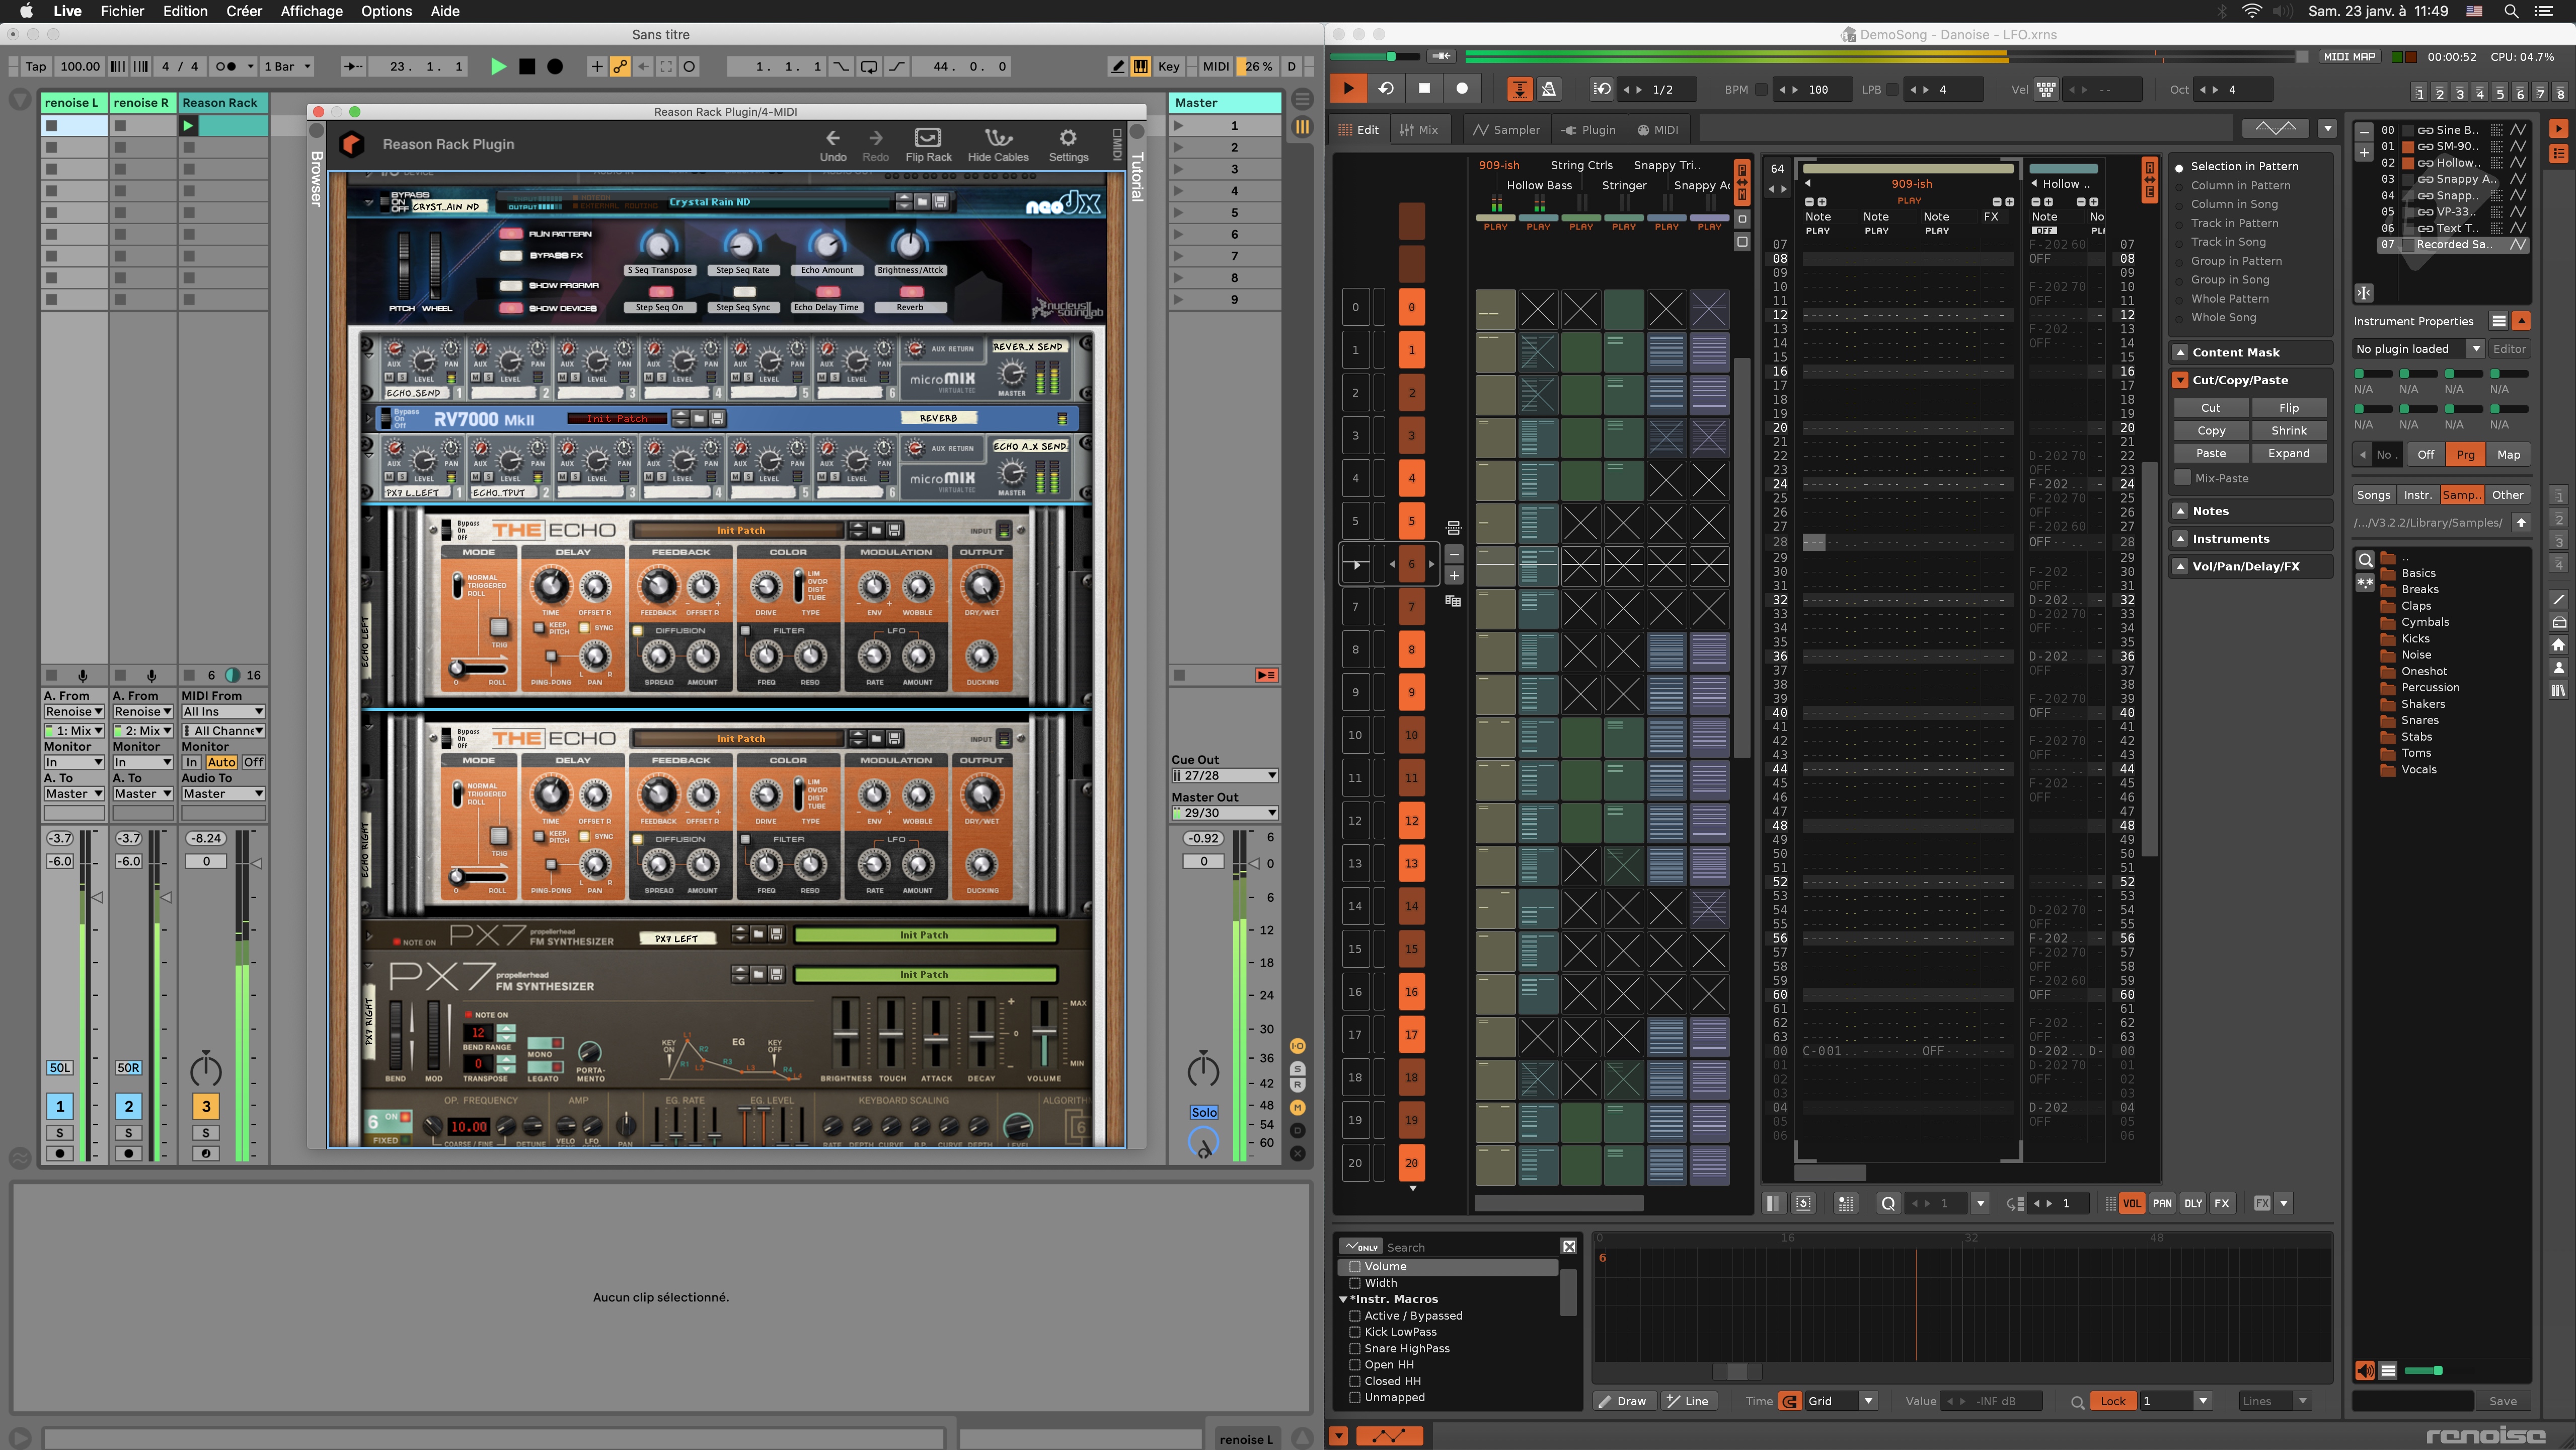The image size is (2576, 1450).
Task: Click Renoise preview speaker icon
Action: click(x=2364, y=1370)
